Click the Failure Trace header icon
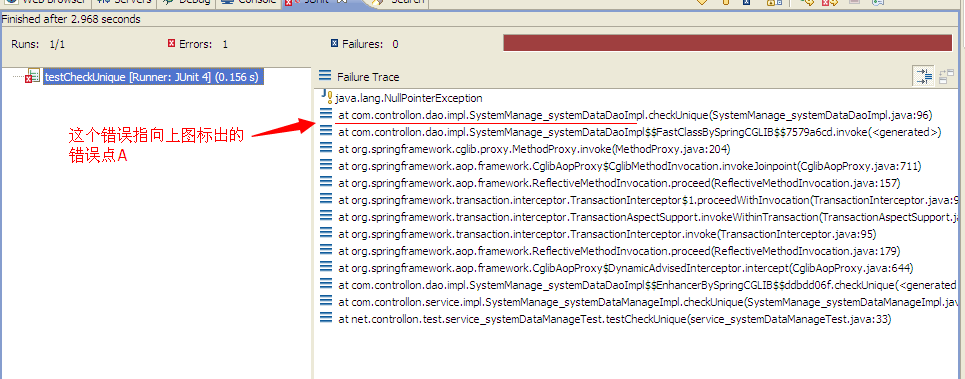Viewport: 965px width, 379px height. 326,76
